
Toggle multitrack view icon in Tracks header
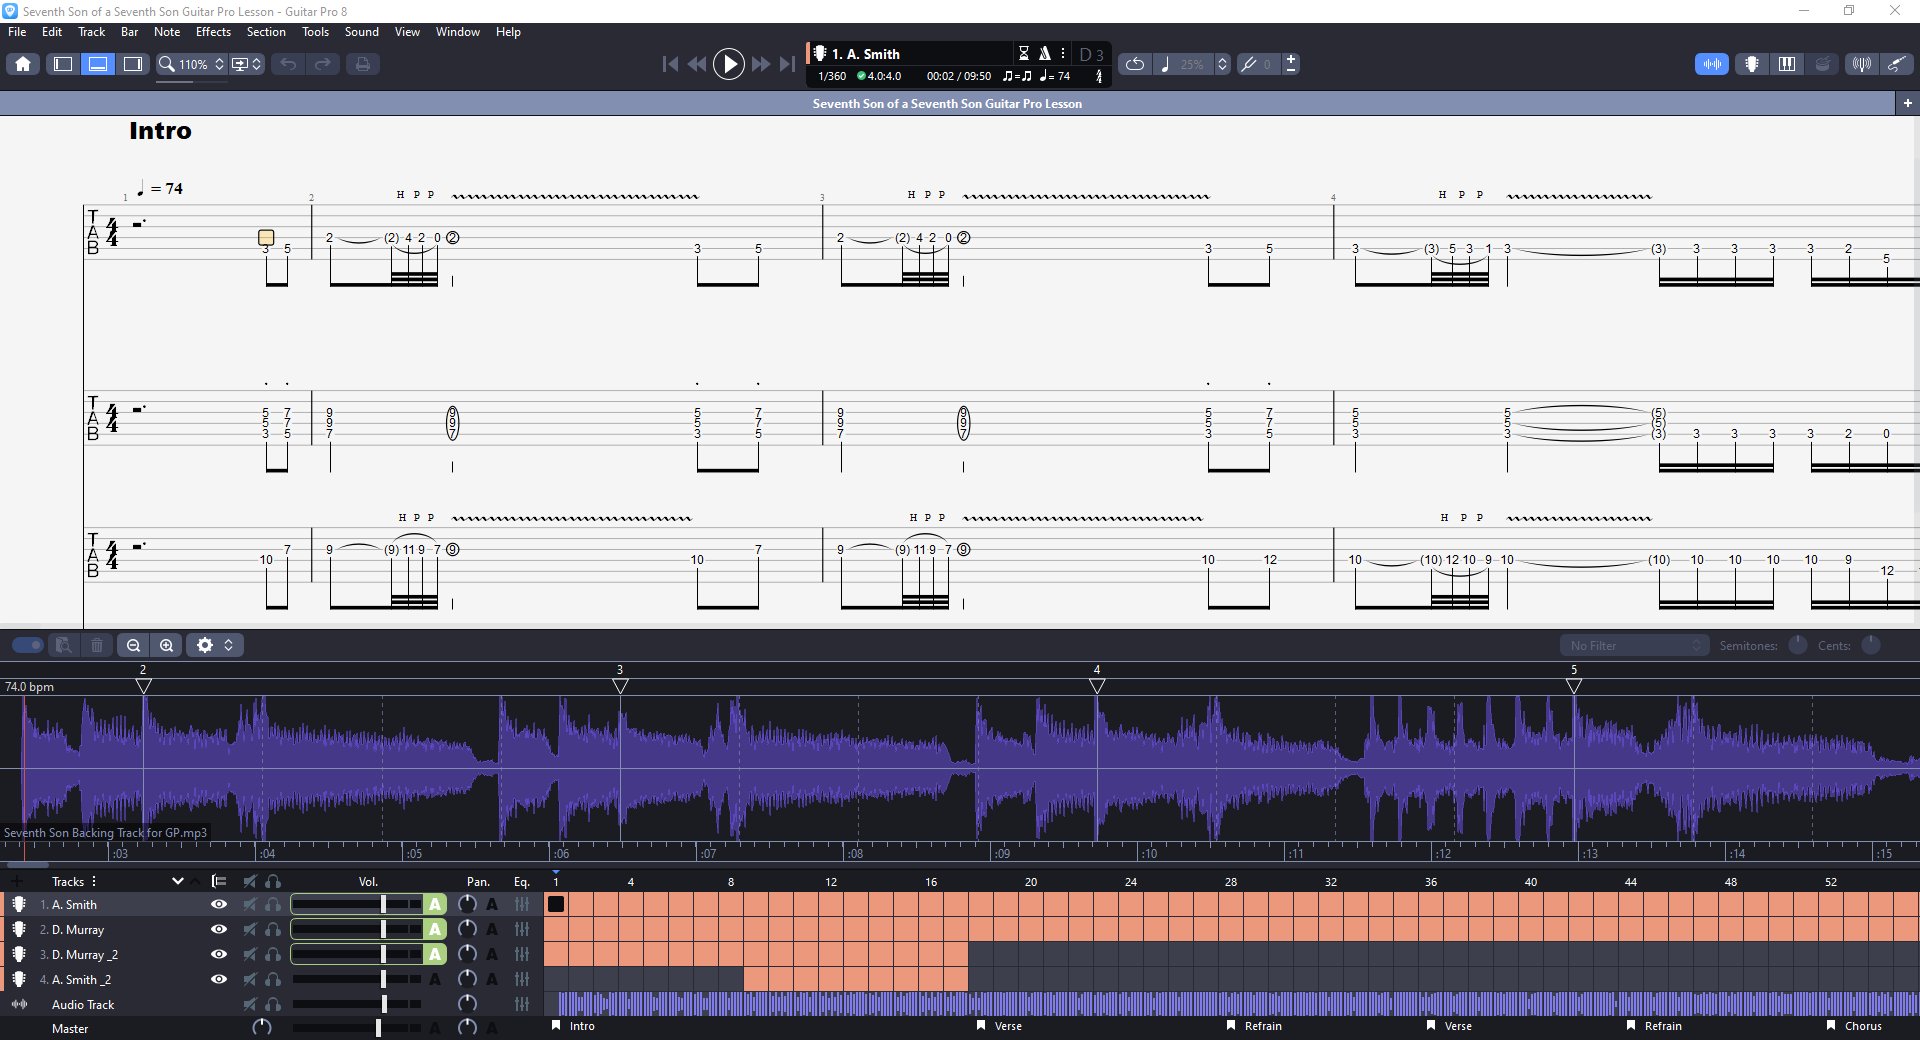click(218, 881)
